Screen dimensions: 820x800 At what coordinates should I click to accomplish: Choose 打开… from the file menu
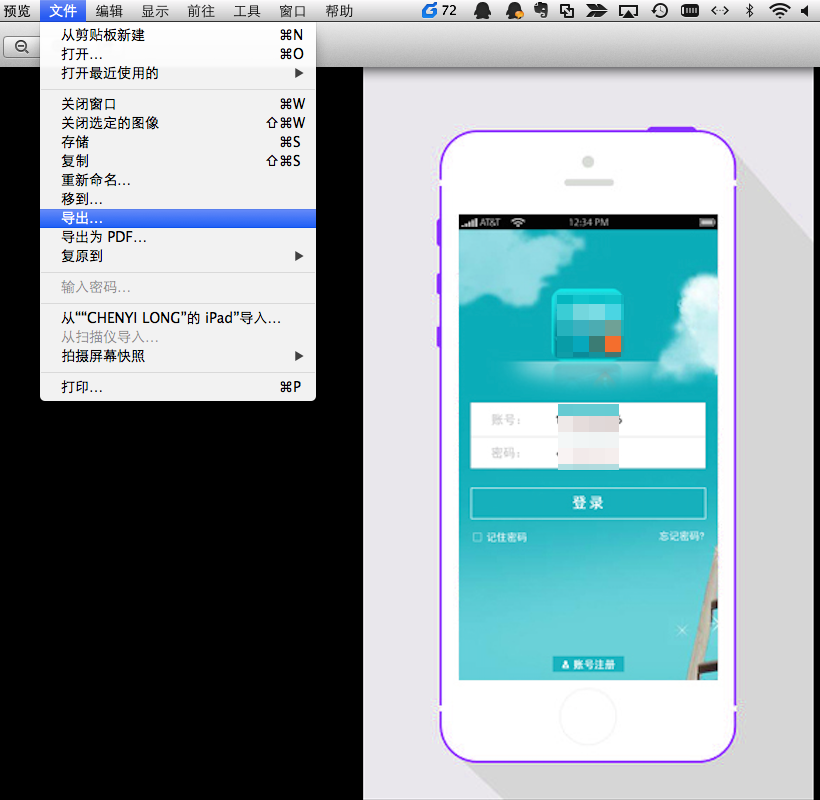[x=178, y=54]
